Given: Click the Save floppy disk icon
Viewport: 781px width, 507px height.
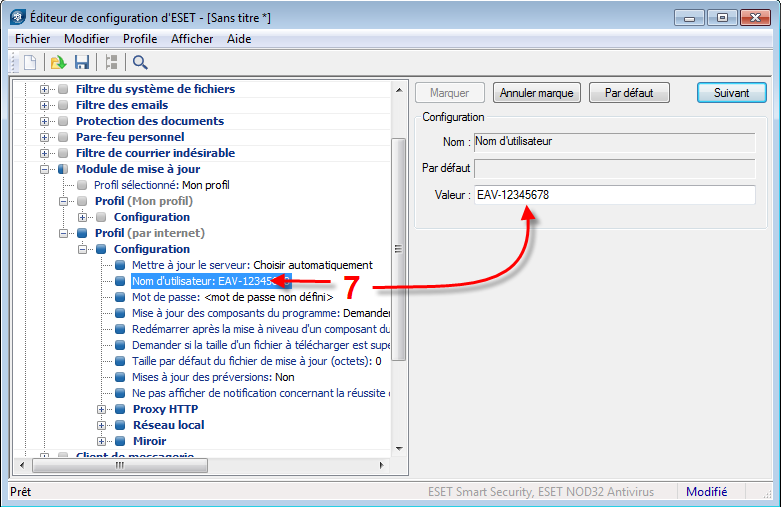Looking at the screenshot, I should [82, 62].
